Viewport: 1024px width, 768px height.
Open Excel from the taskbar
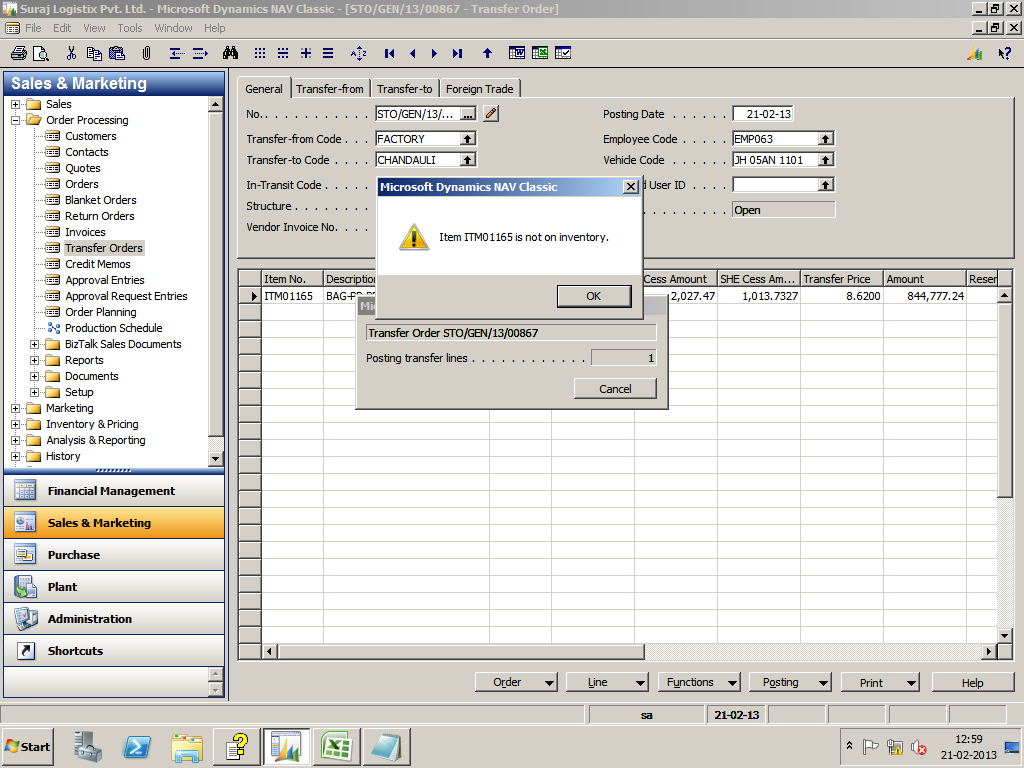(x=336, y=747)
